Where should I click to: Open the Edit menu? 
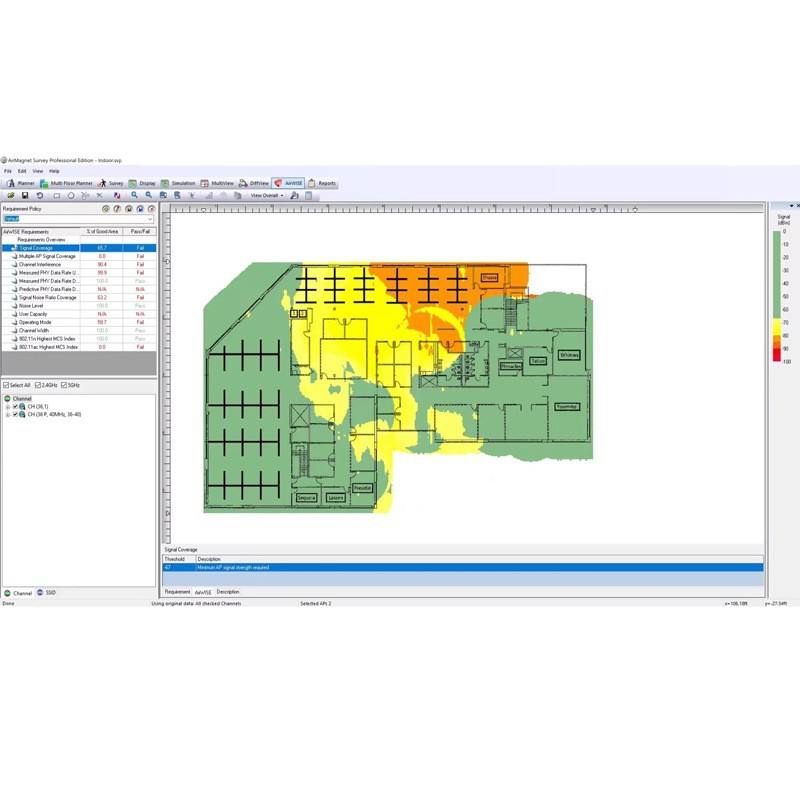[22, 171]
